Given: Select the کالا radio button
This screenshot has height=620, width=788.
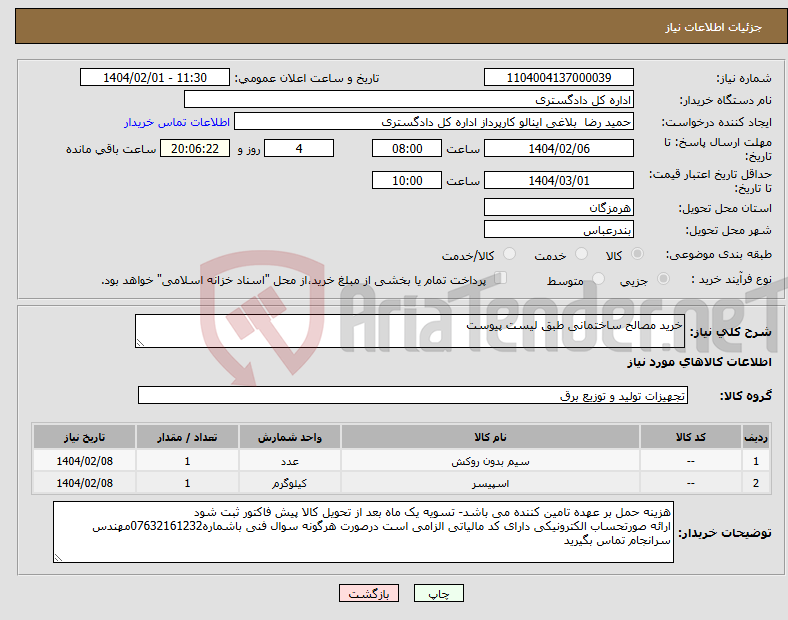Looking at the screenshot, I should 637,254.
